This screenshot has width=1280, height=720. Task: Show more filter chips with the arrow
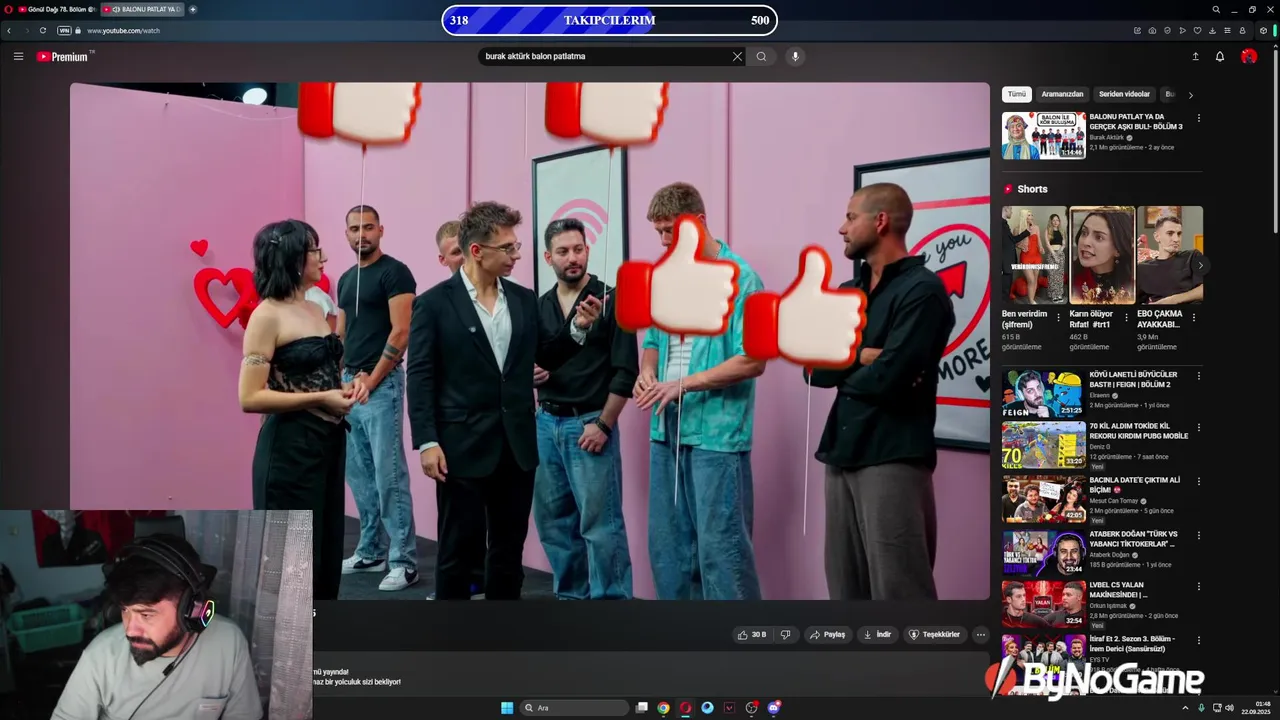click(x=1190, y=95)
